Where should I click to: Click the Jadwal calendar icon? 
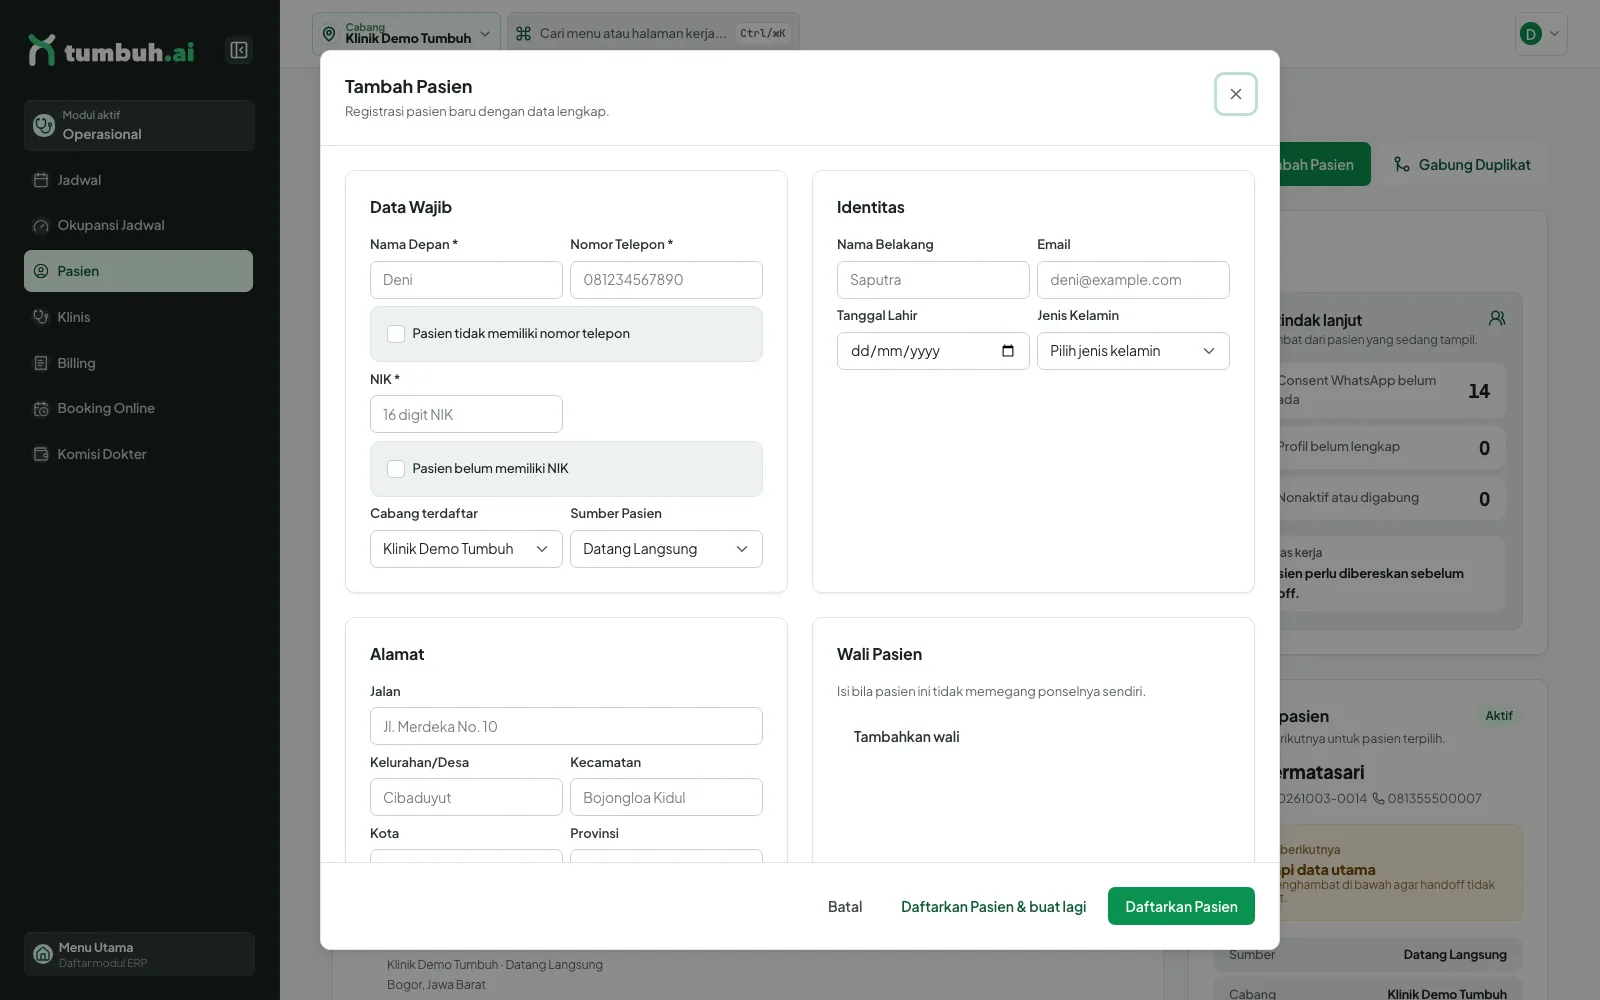click(x=41, y=180)
